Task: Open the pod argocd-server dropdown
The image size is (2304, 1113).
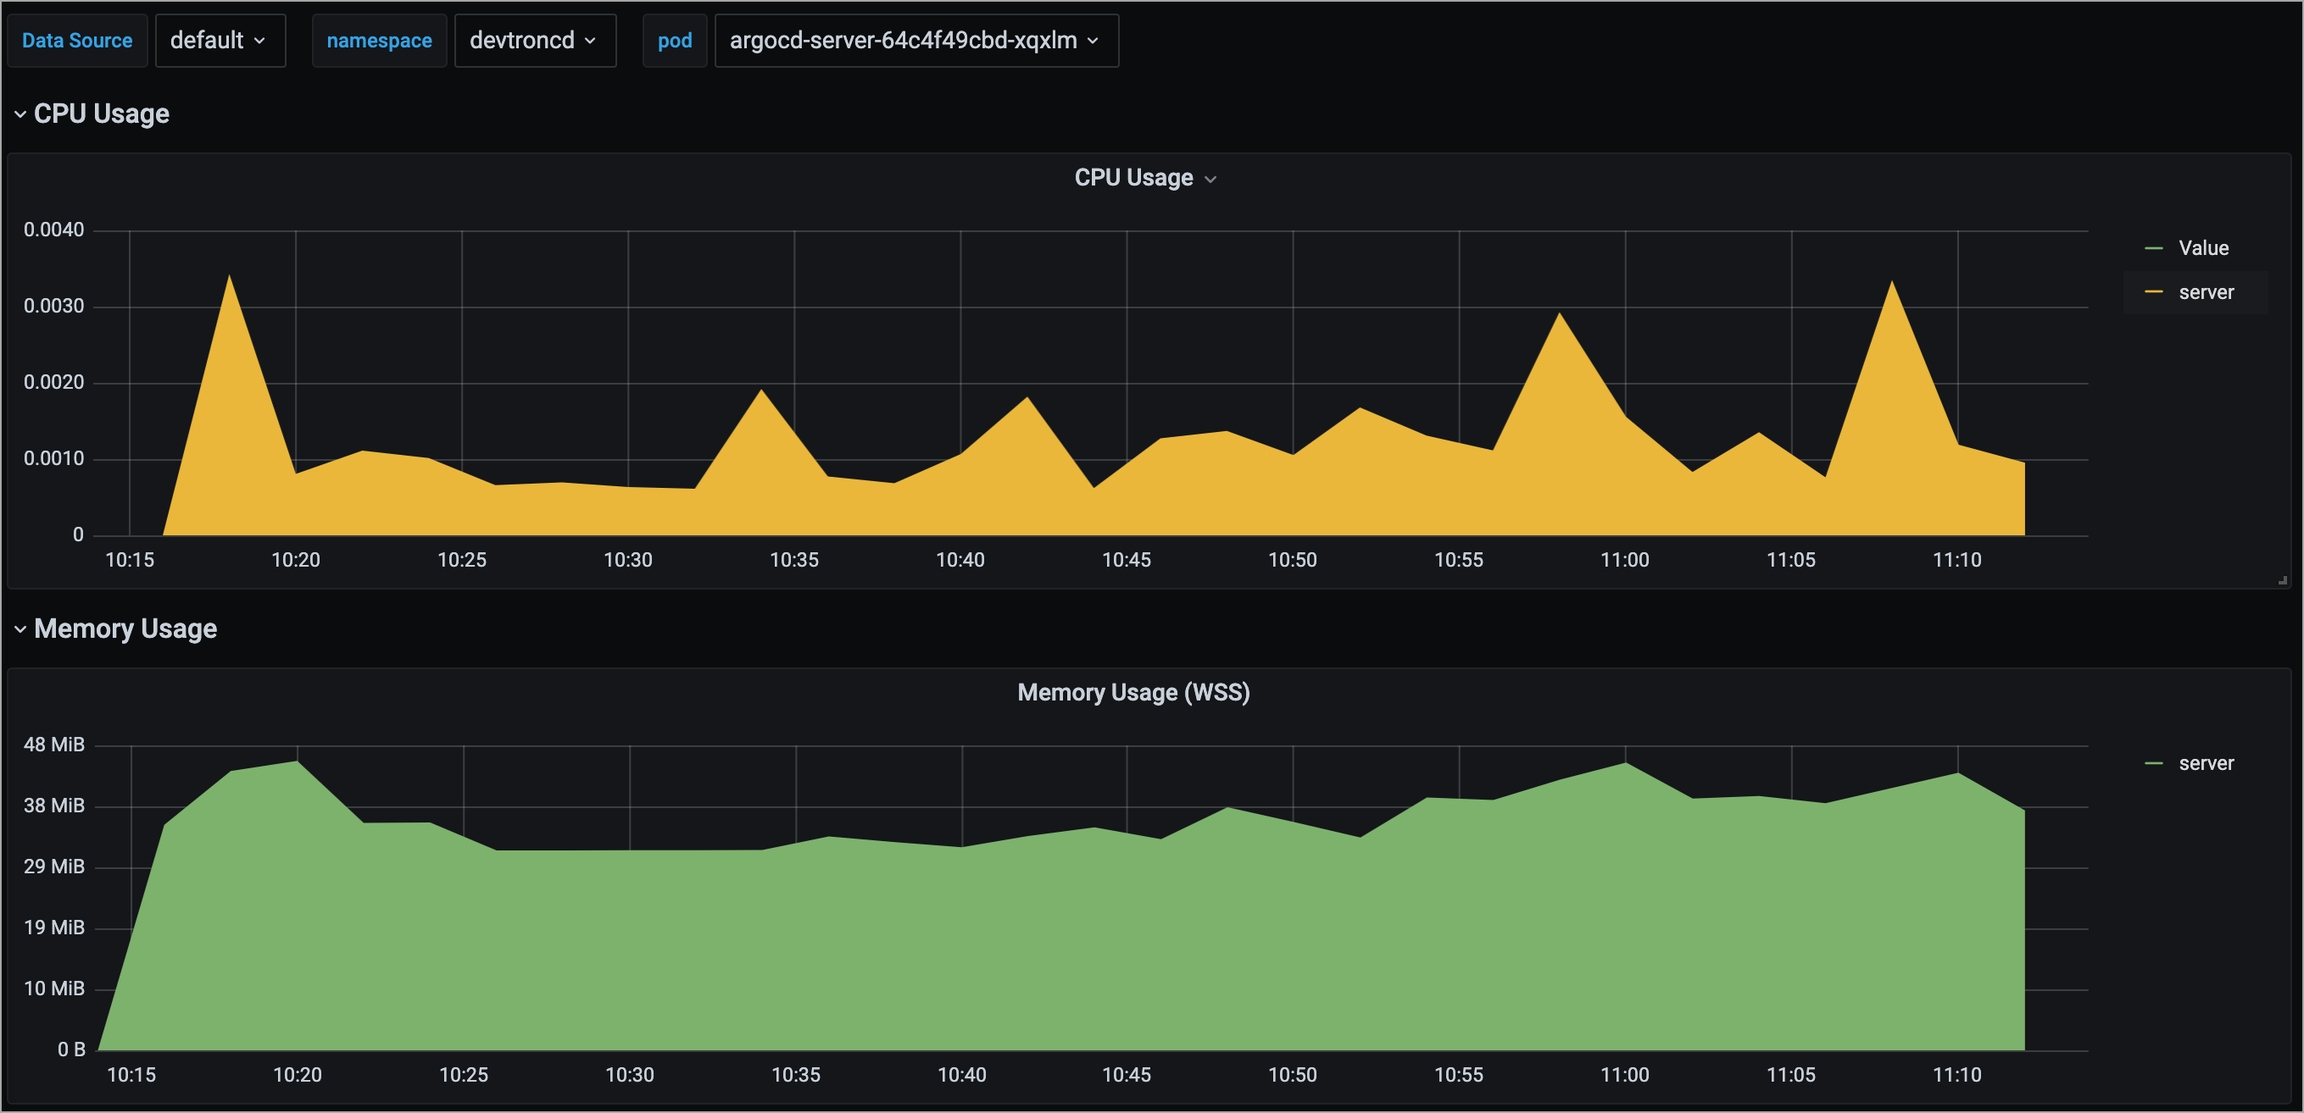Action: click(x=915, y=41)
